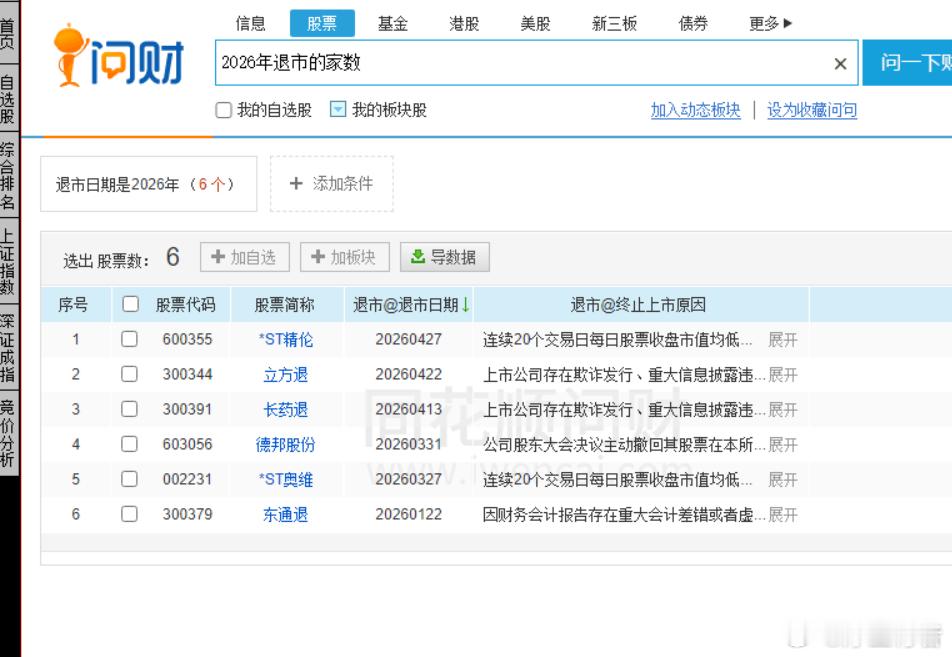
Task: Open 上证指数 in the left sidebar
Action: pos(8,261)
